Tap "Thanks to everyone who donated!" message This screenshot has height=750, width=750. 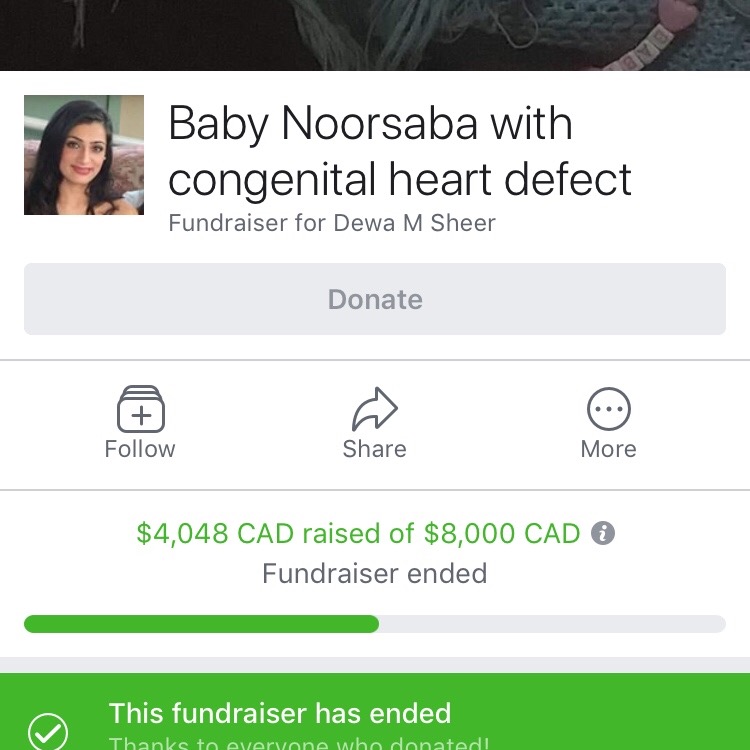(x=300, y=743)
